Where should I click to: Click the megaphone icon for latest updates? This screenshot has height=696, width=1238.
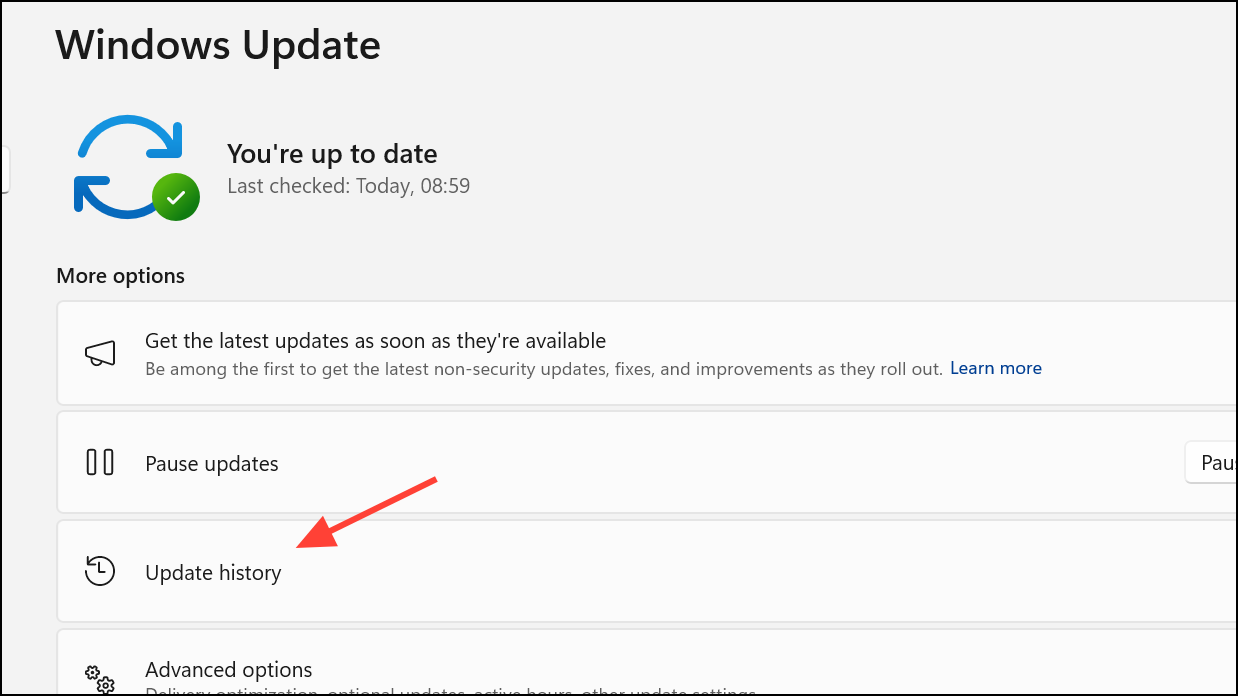pyautogui.click(x=100, y=353)
